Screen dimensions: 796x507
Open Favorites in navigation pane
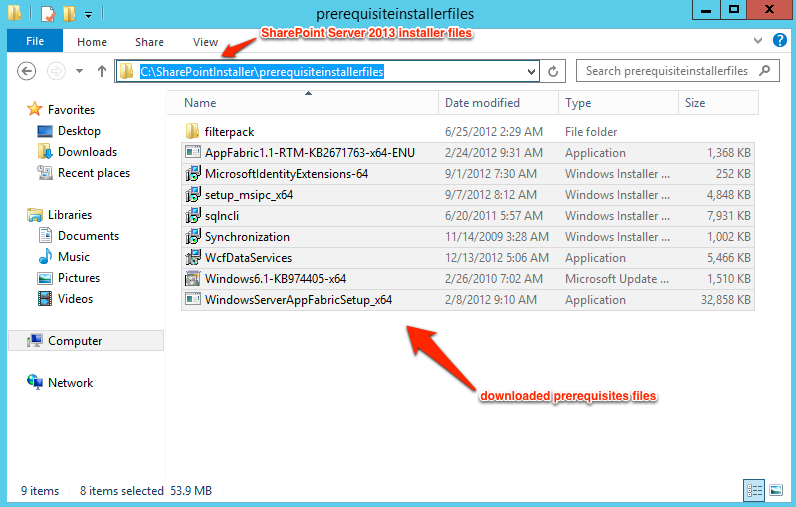(71, 110)
